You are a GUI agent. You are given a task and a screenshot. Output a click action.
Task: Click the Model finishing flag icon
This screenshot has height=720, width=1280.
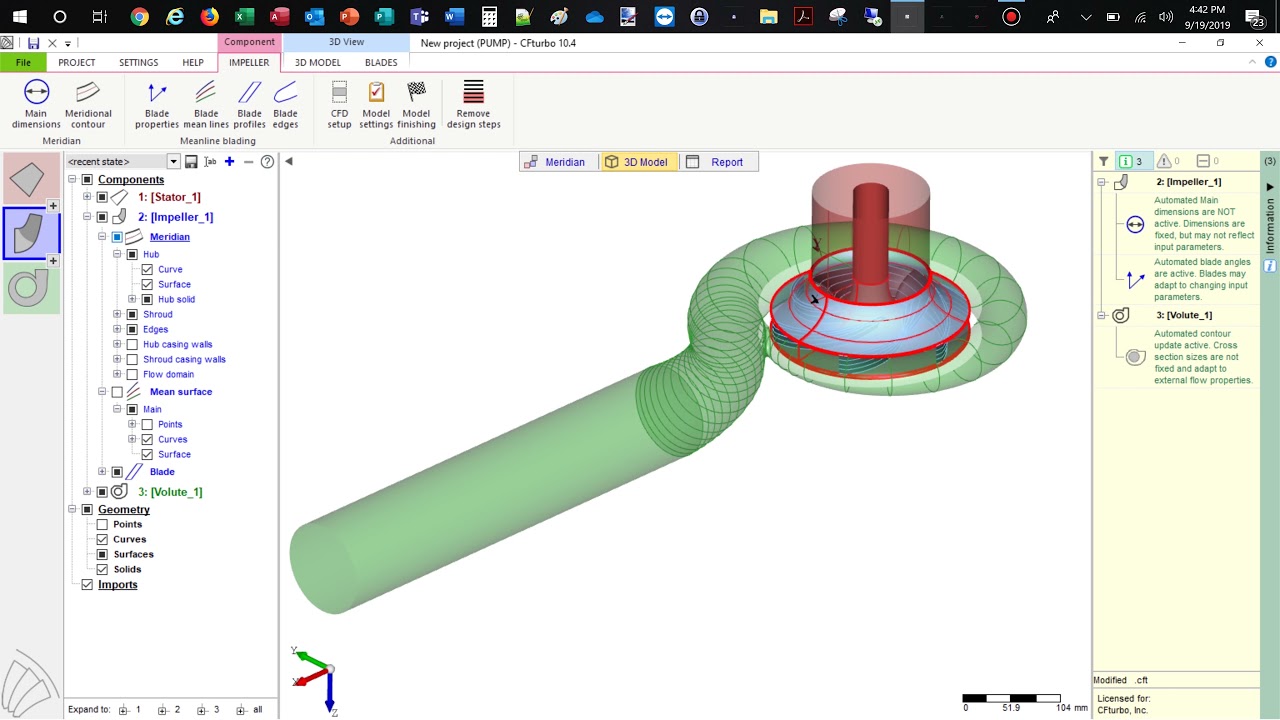[416, 92]
